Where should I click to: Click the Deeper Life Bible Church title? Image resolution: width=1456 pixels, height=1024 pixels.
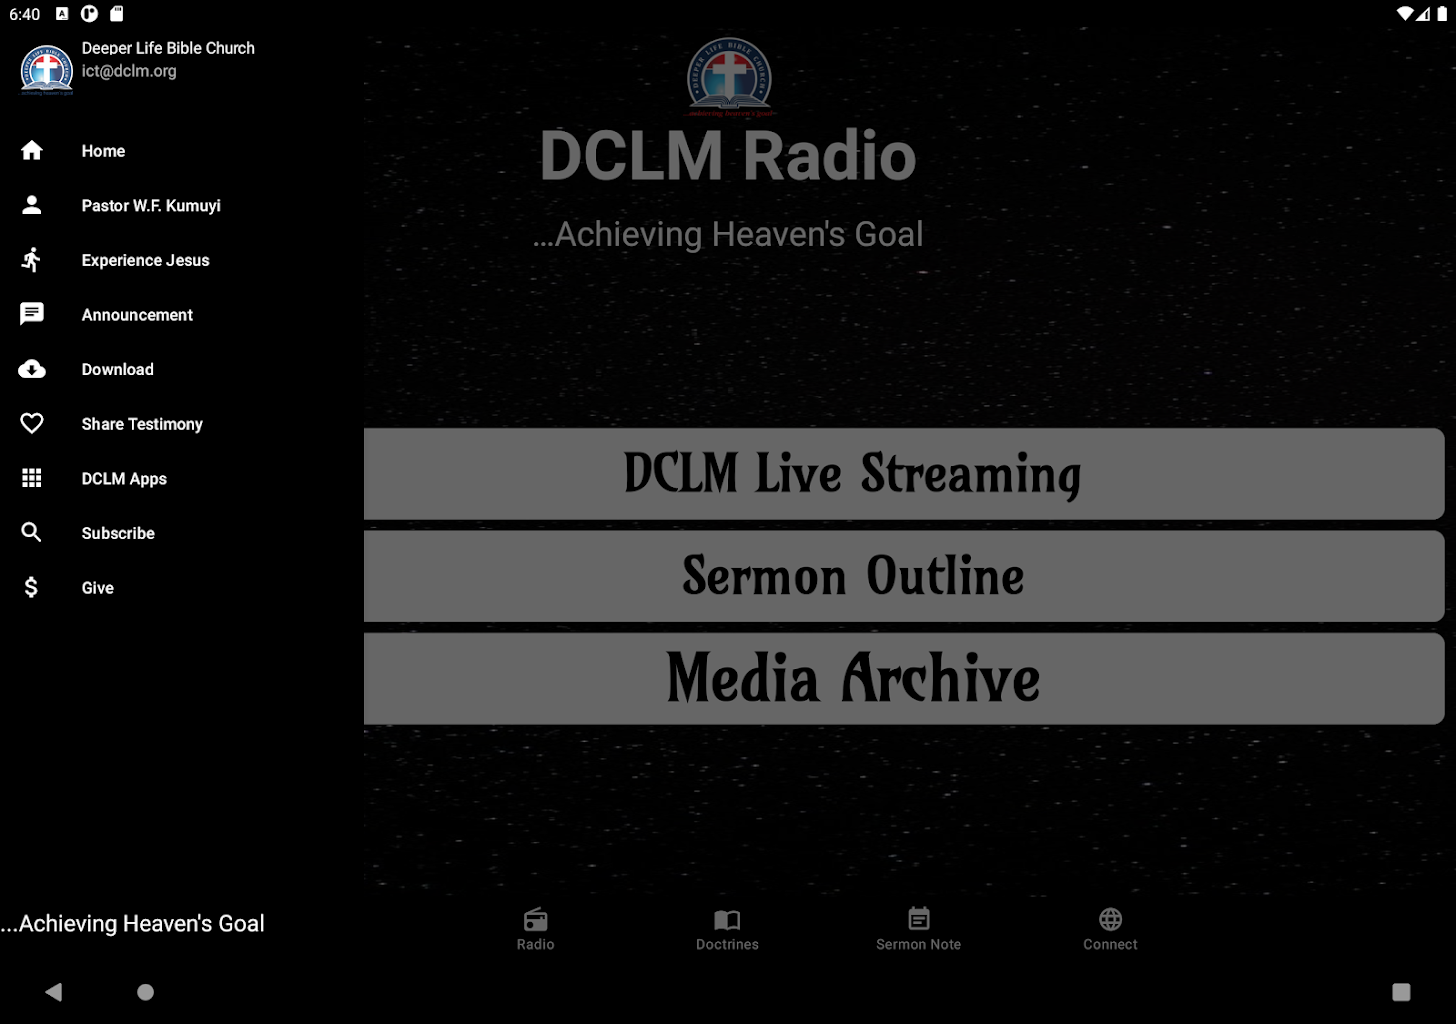(168, 48)
